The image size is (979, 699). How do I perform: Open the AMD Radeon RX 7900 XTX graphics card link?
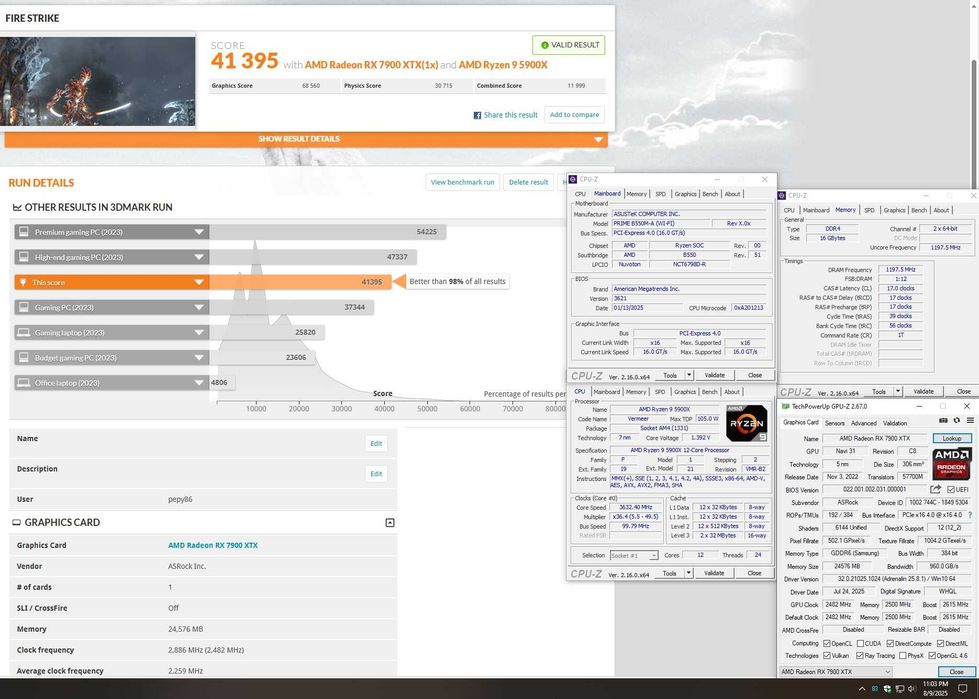tap(213, 545)
